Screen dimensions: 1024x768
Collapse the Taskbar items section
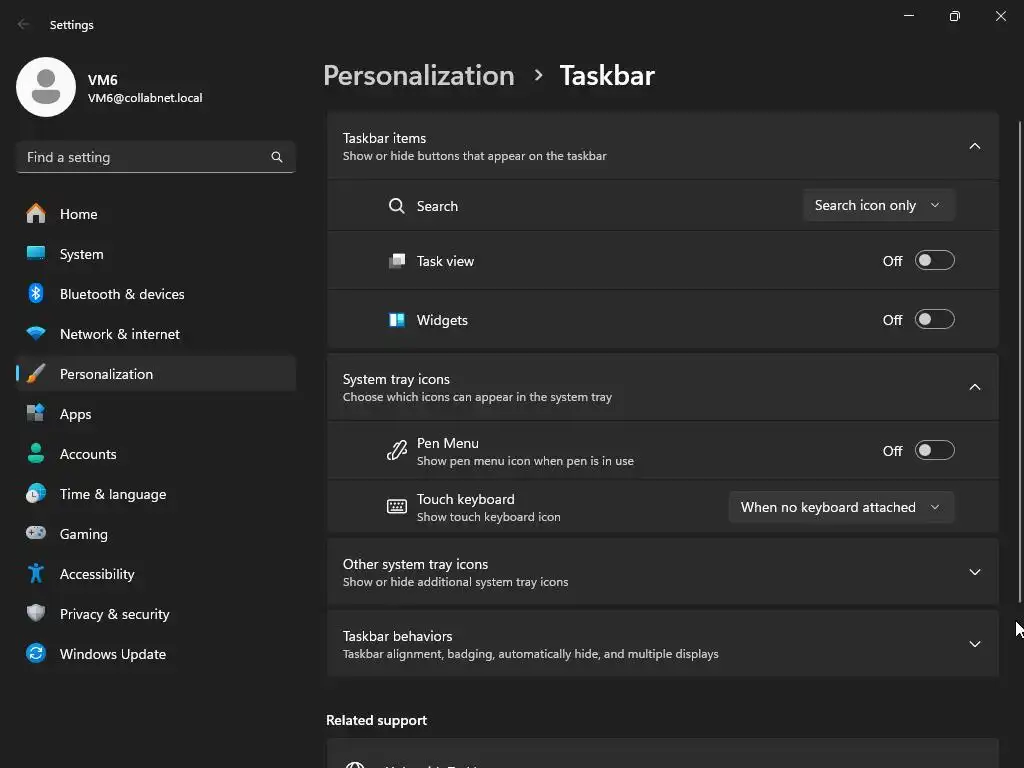tap(974, 146)
